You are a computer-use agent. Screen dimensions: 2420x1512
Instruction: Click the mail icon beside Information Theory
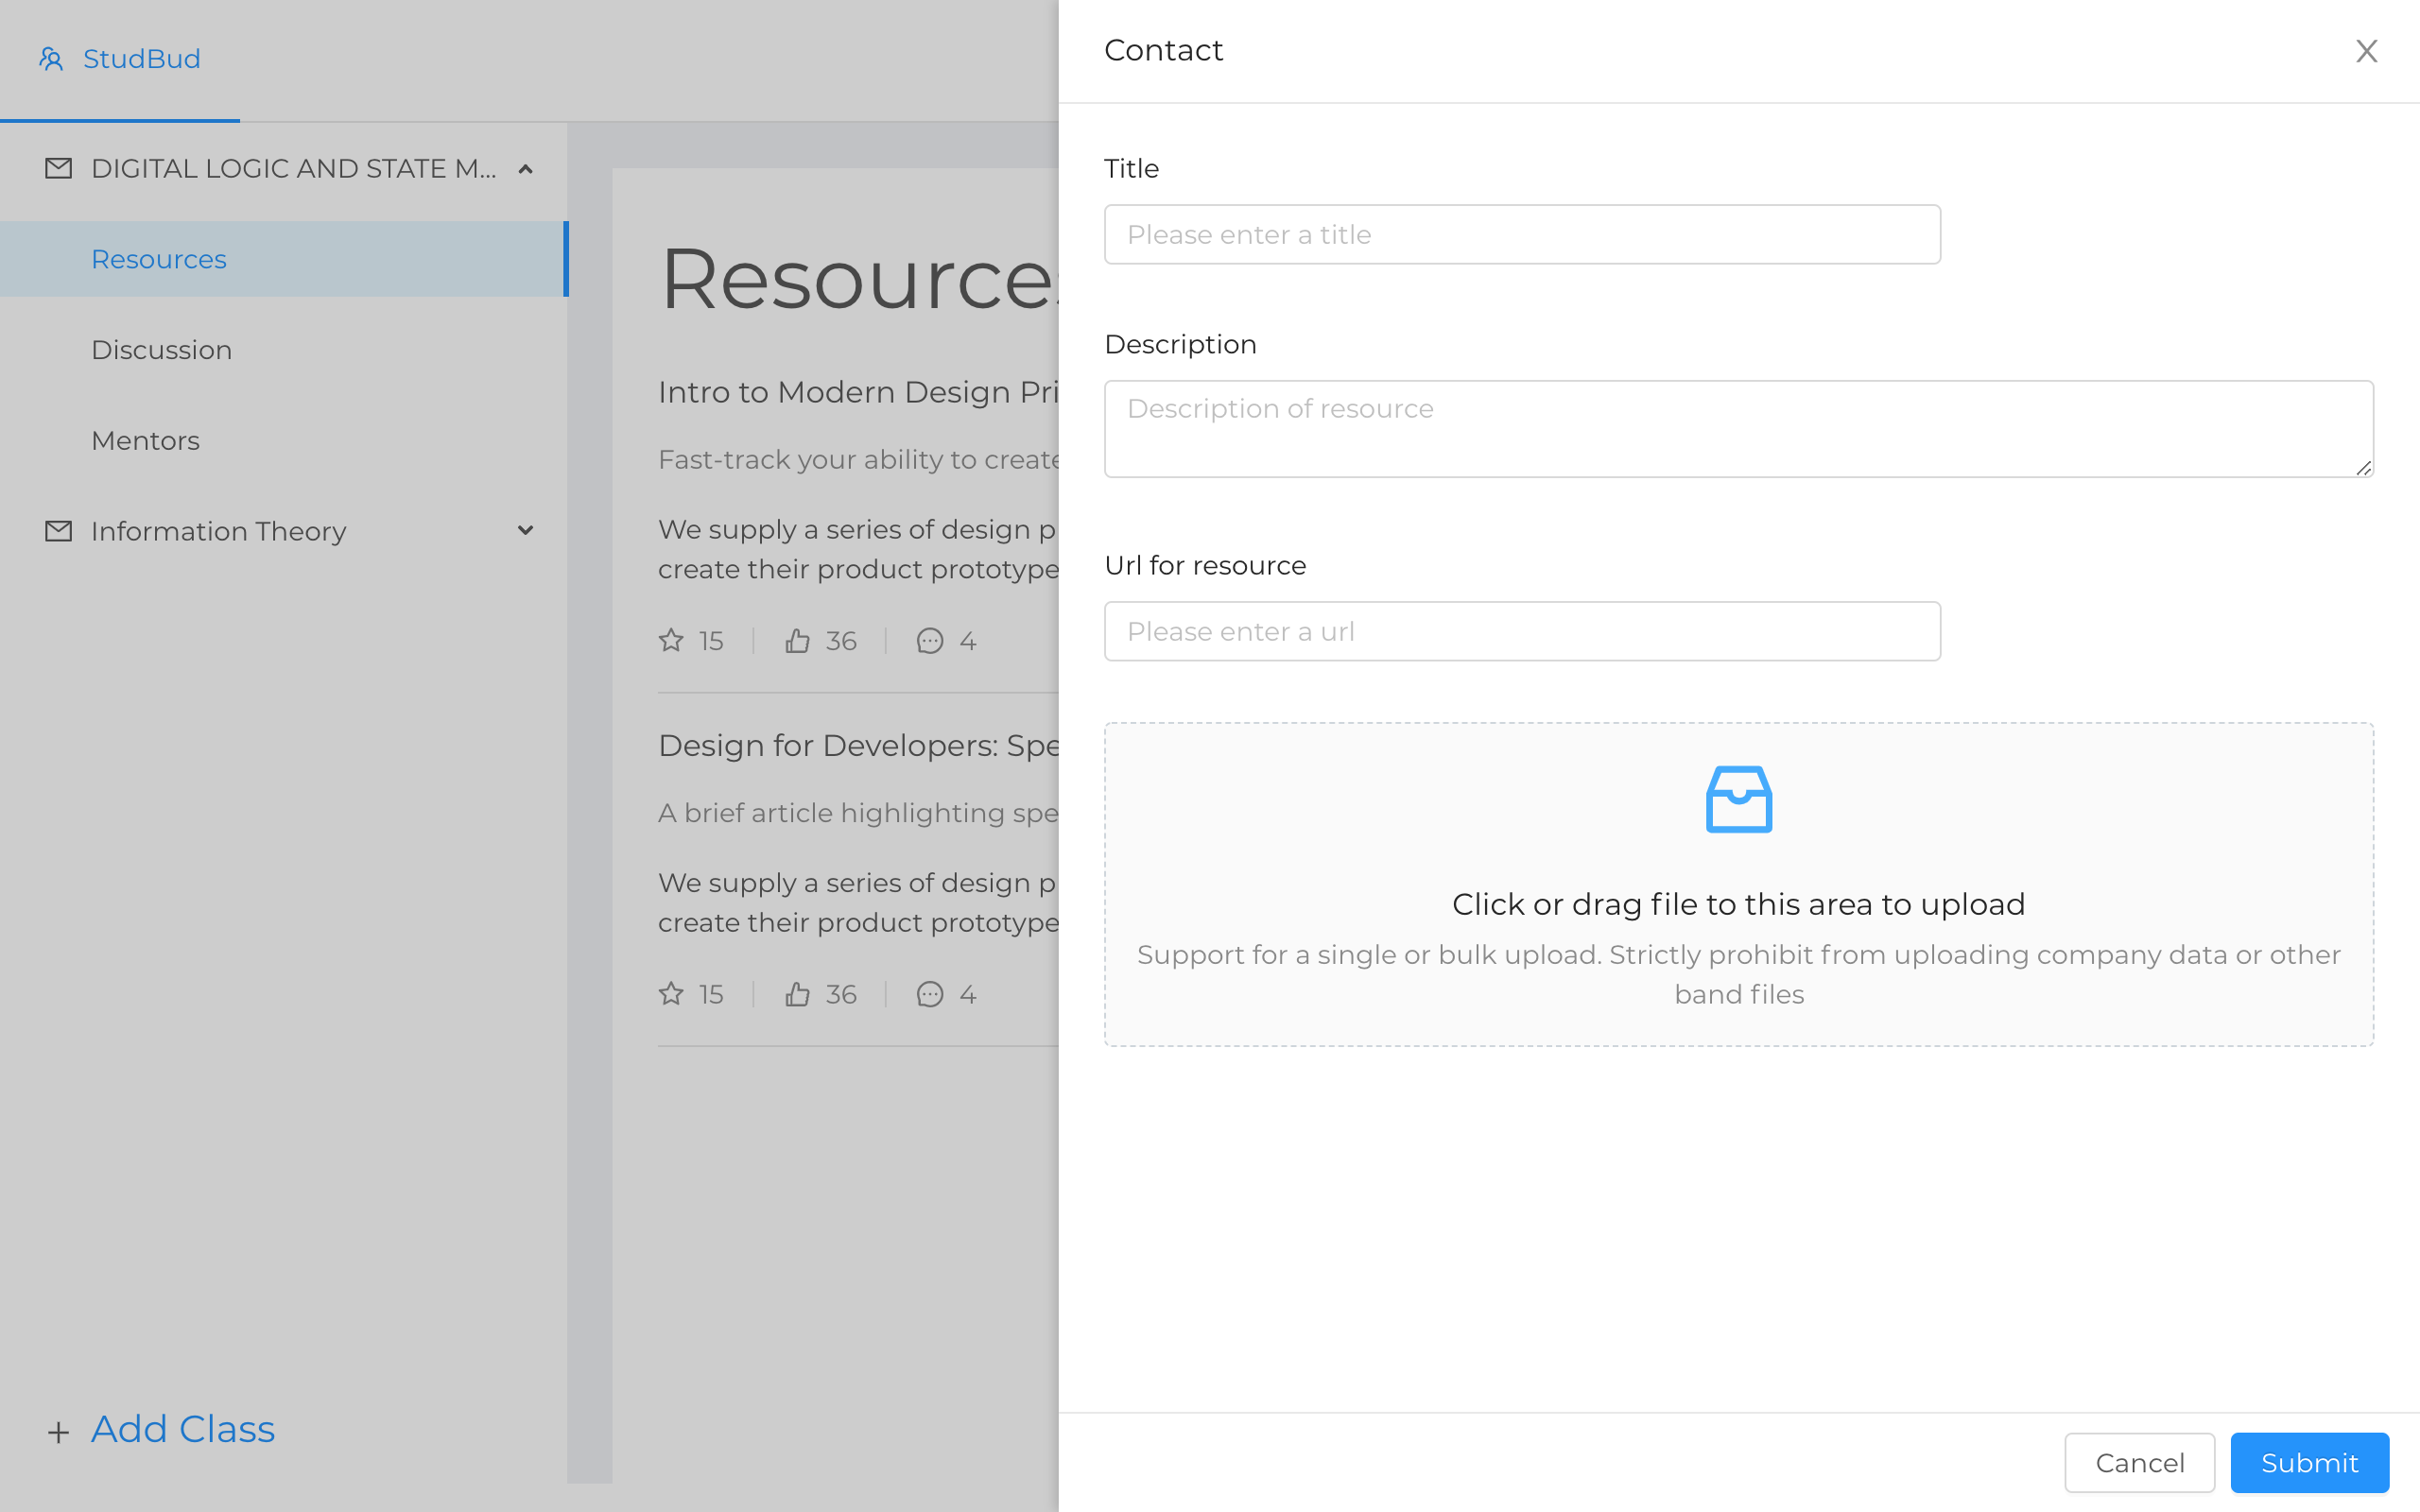[x=59, y=531]
